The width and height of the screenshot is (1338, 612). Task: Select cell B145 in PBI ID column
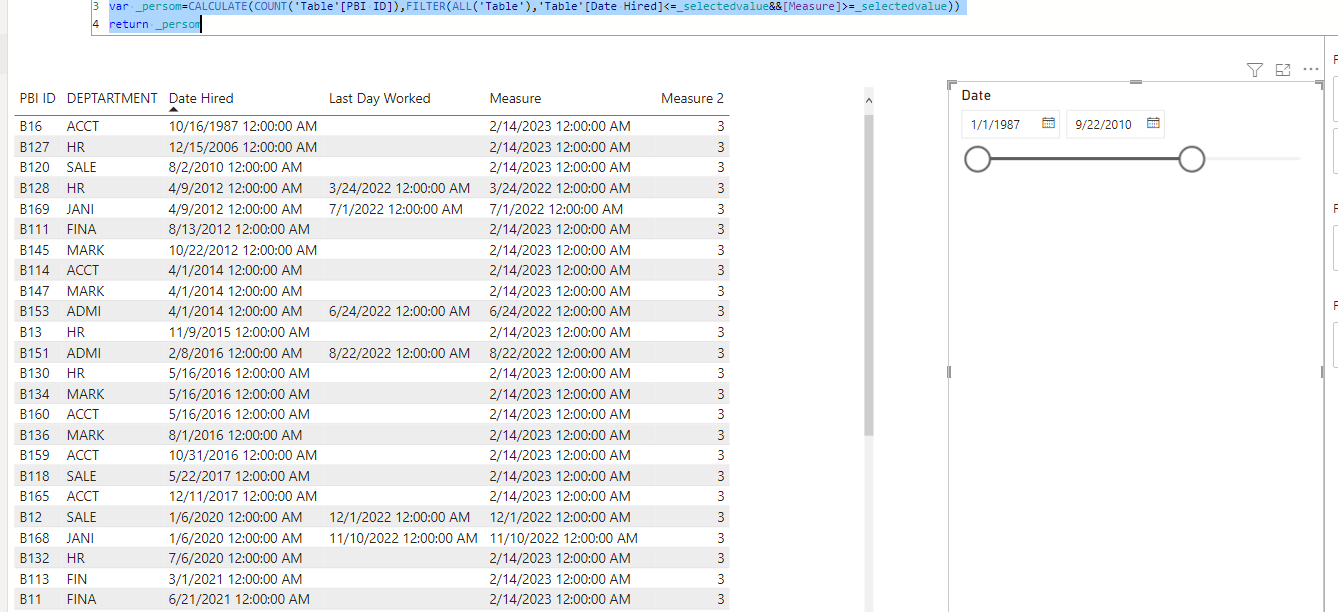click(35, 250)
